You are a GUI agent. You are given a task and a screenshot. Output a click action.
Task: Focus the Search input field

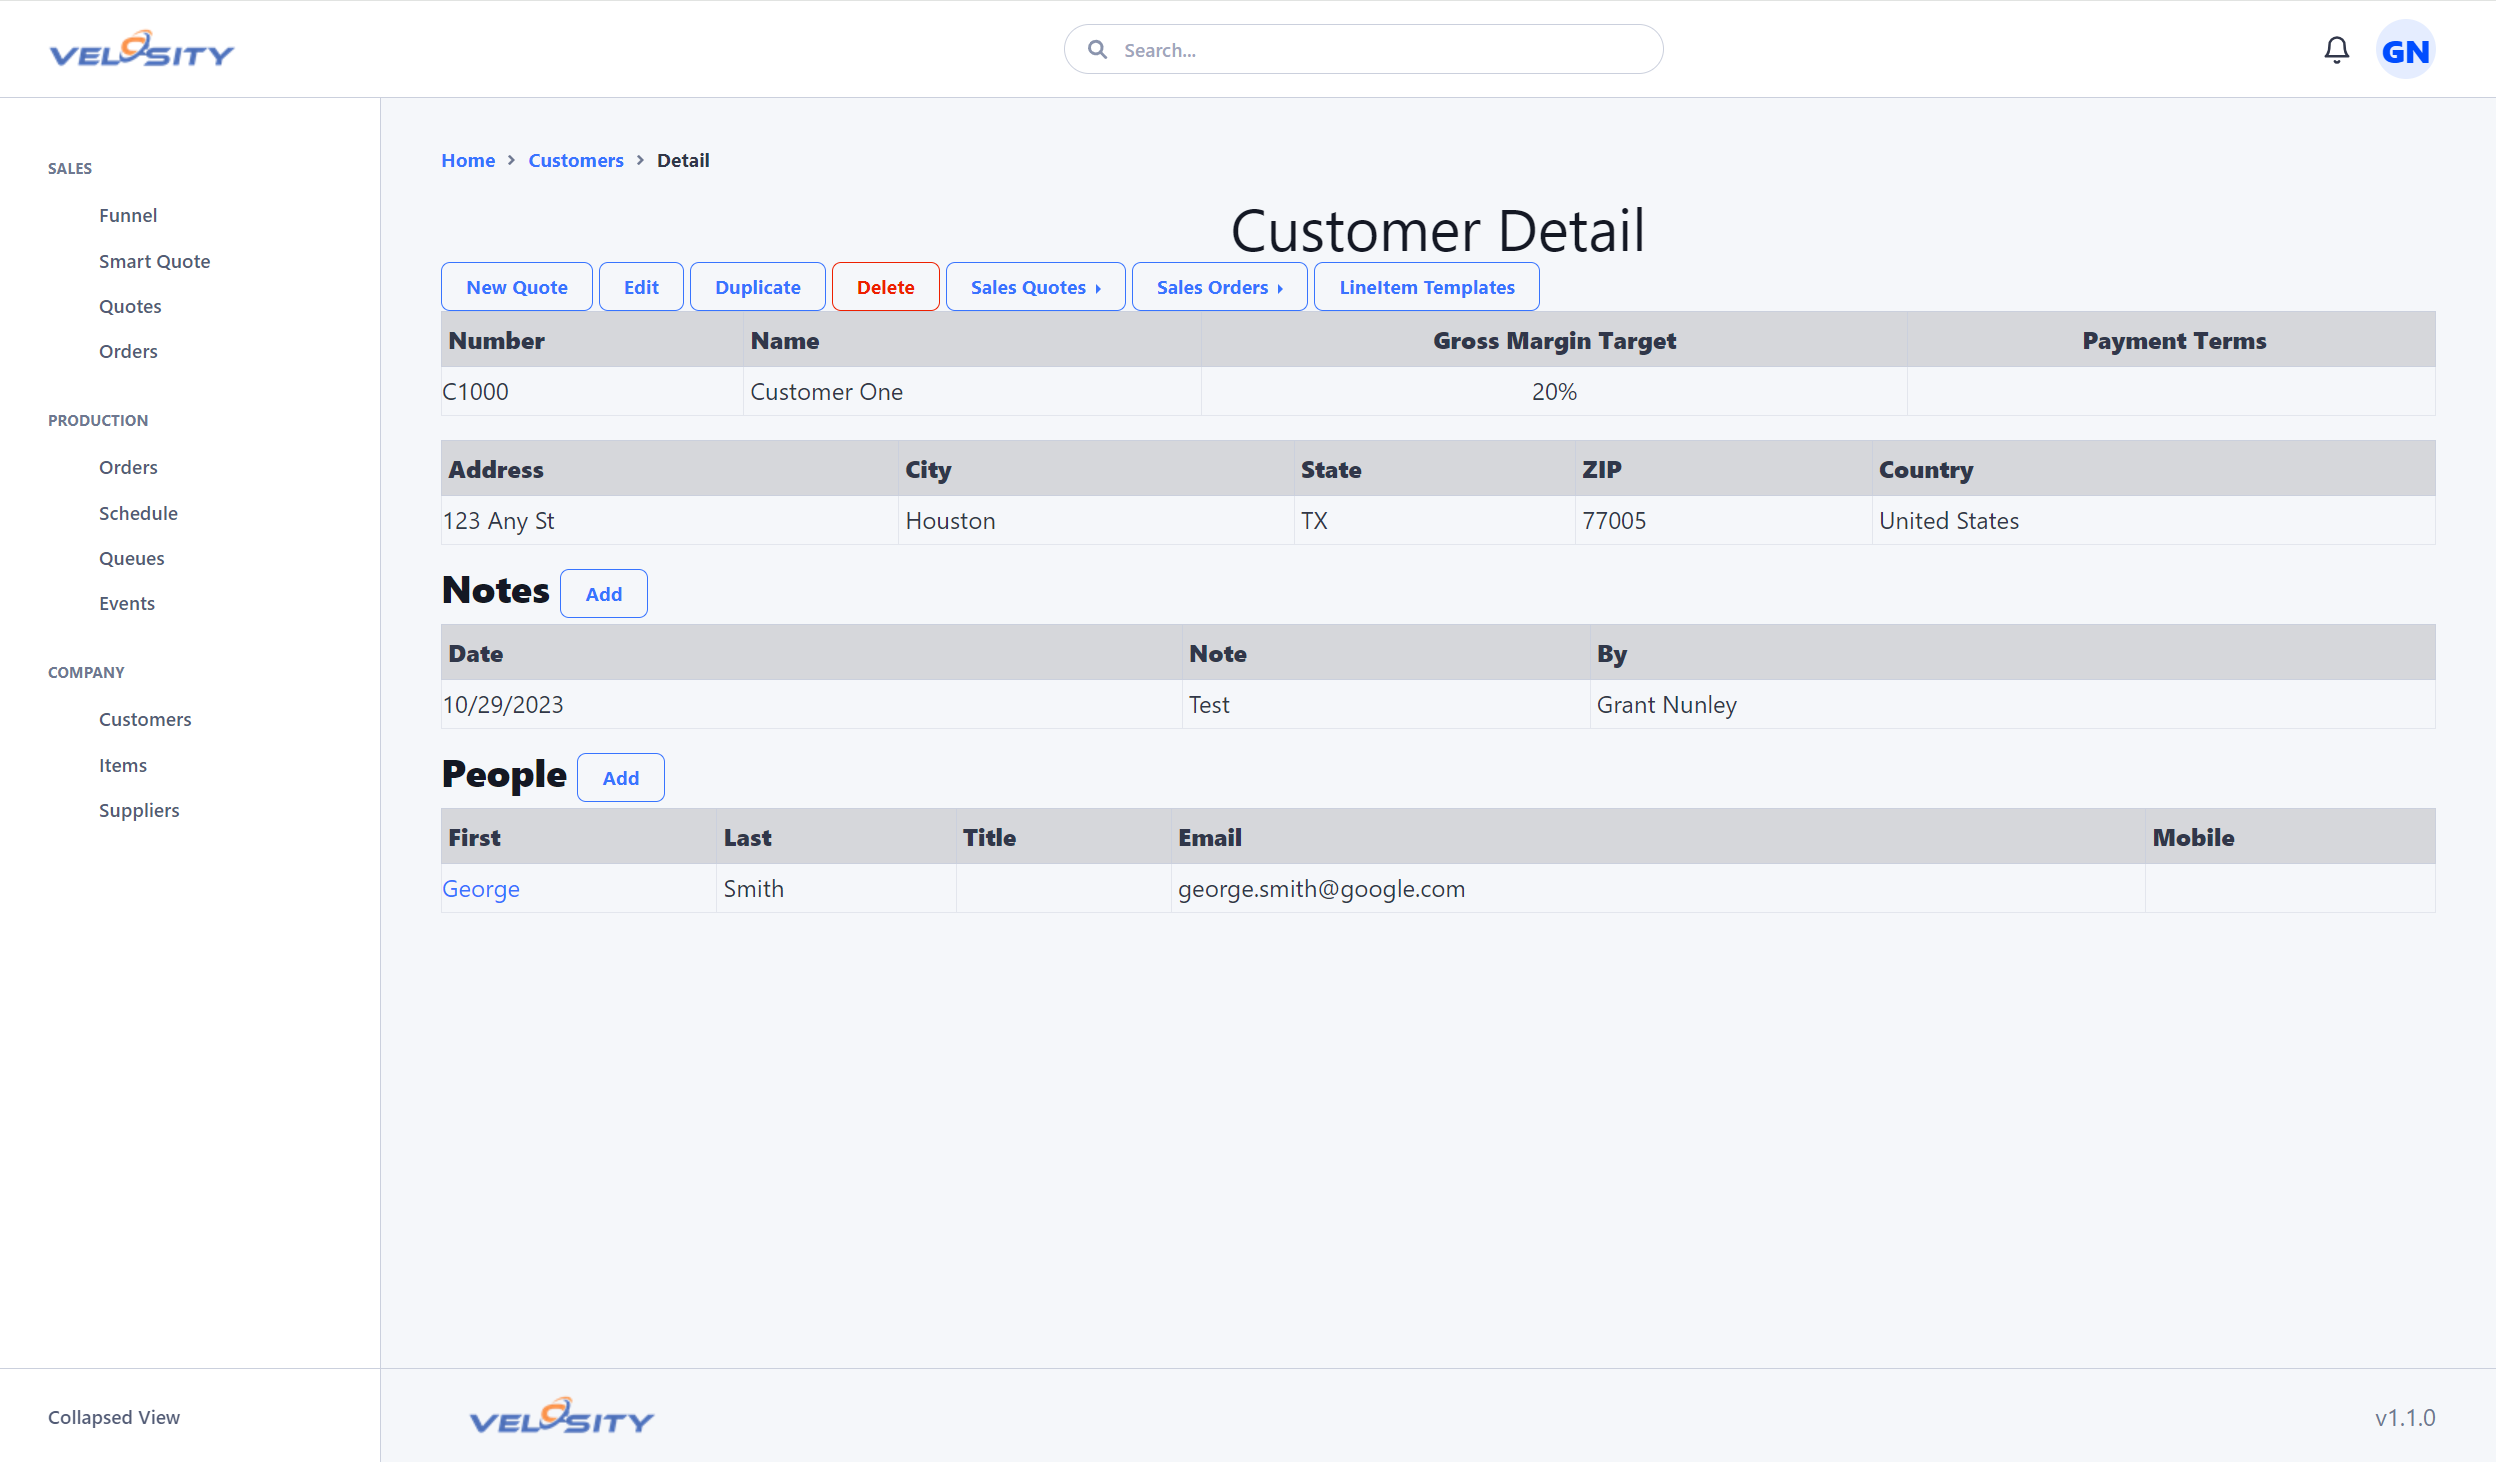click(1363, 49)
